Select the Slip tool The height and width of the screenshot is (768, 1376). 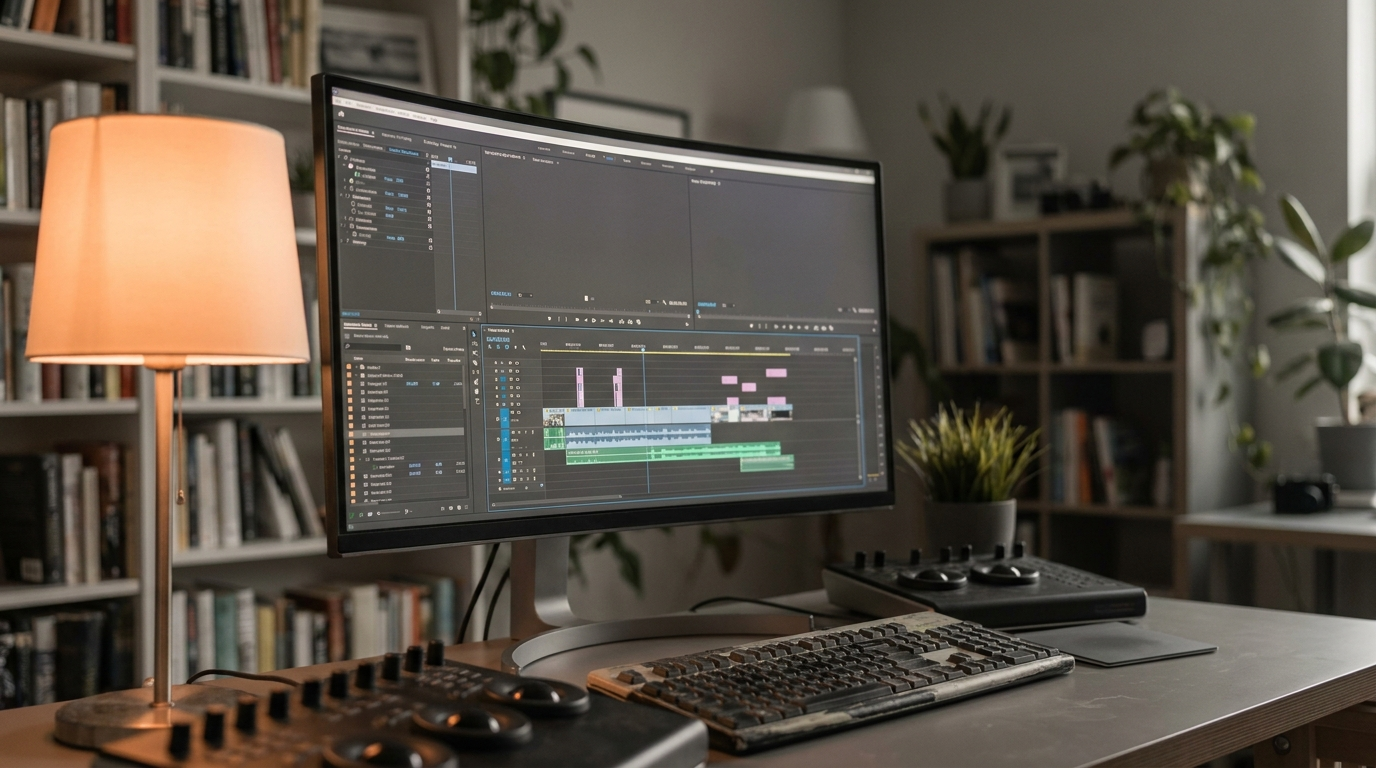click(x=476, y=372)
